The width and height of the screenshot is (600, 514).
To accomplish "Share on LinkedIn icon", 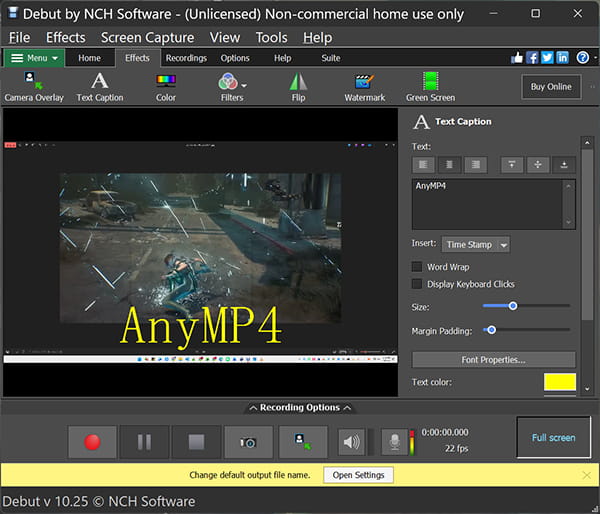I will click(562, 58).
